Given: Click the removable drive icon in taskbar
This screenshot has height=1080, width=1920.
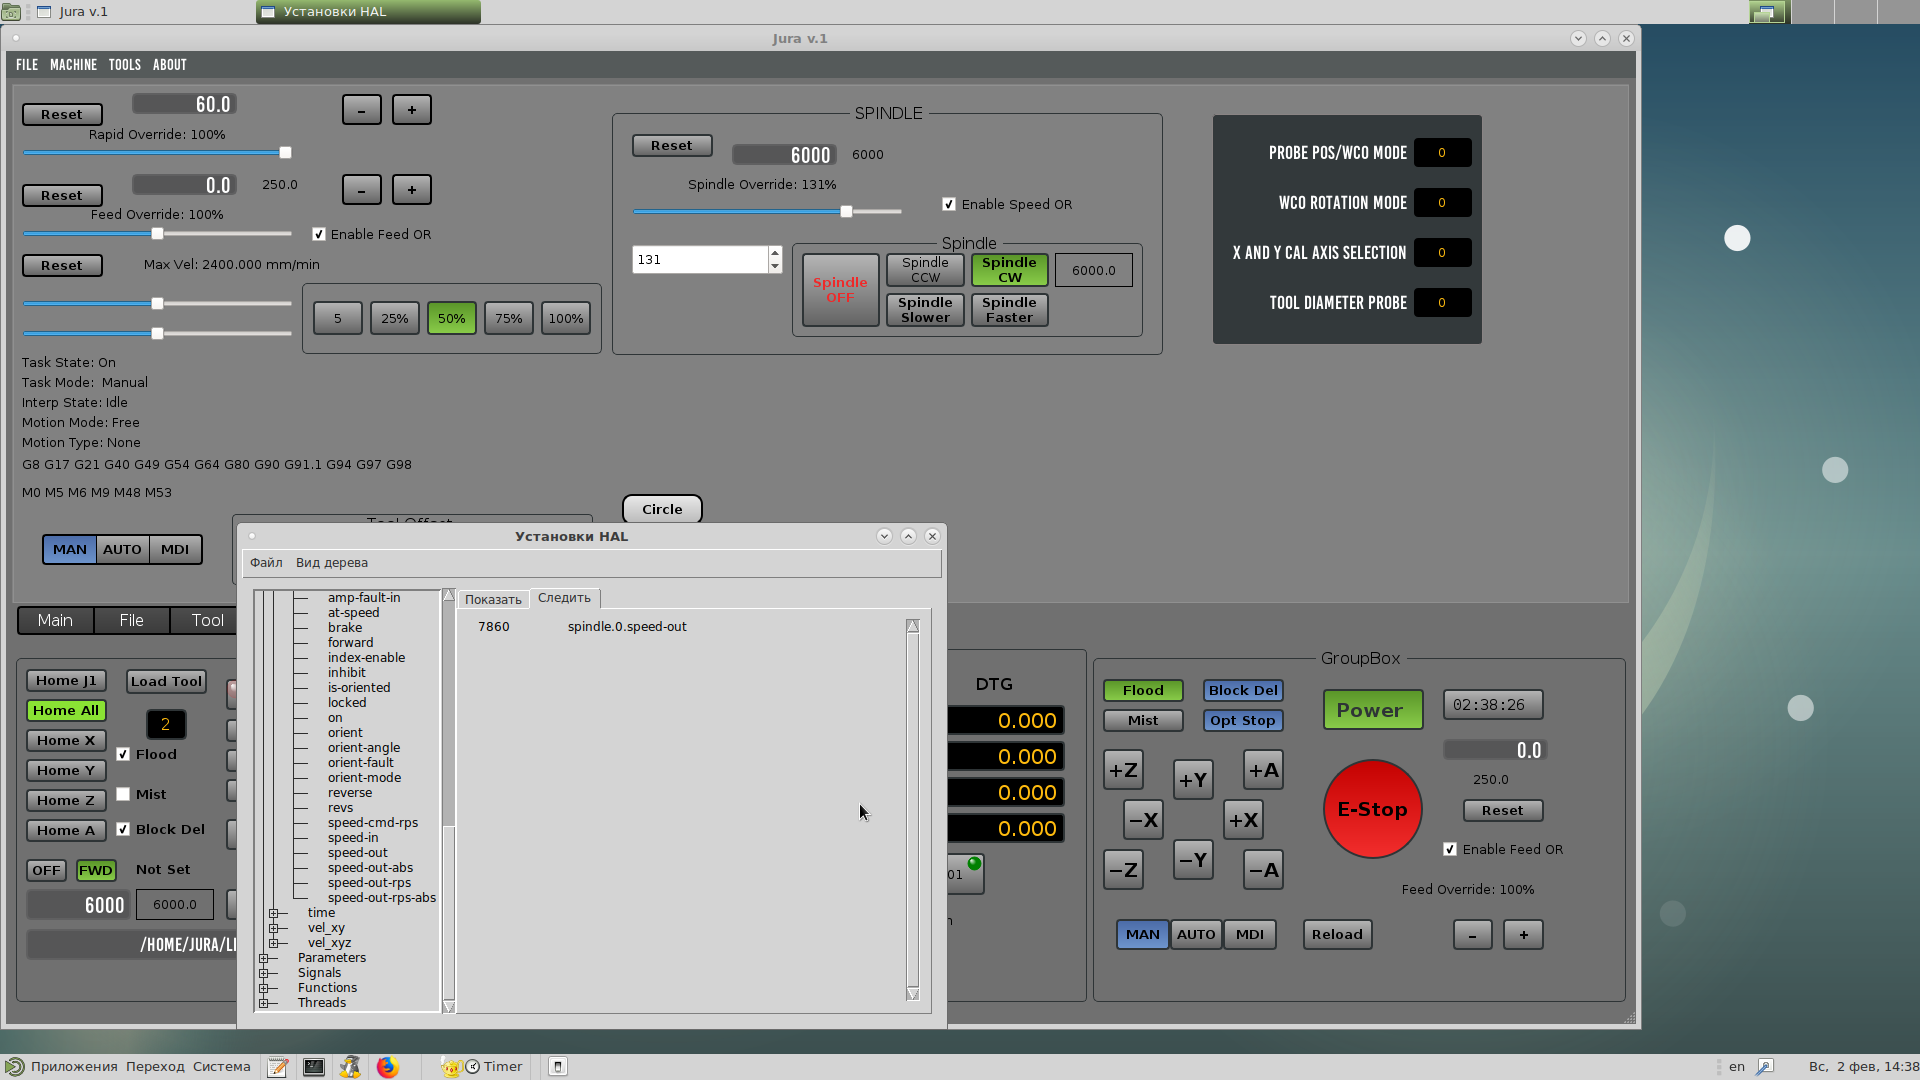Looking at the screenshot, I should [x=558, y=1067].
